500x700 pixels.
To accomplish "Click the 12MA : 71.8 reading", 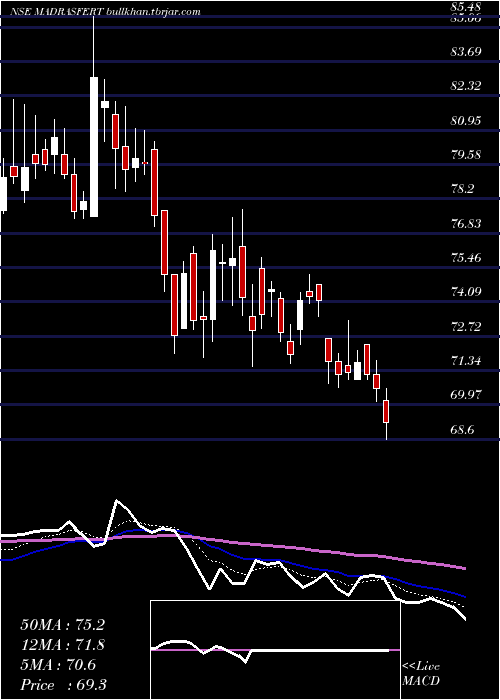I will (x=63, y=645).
